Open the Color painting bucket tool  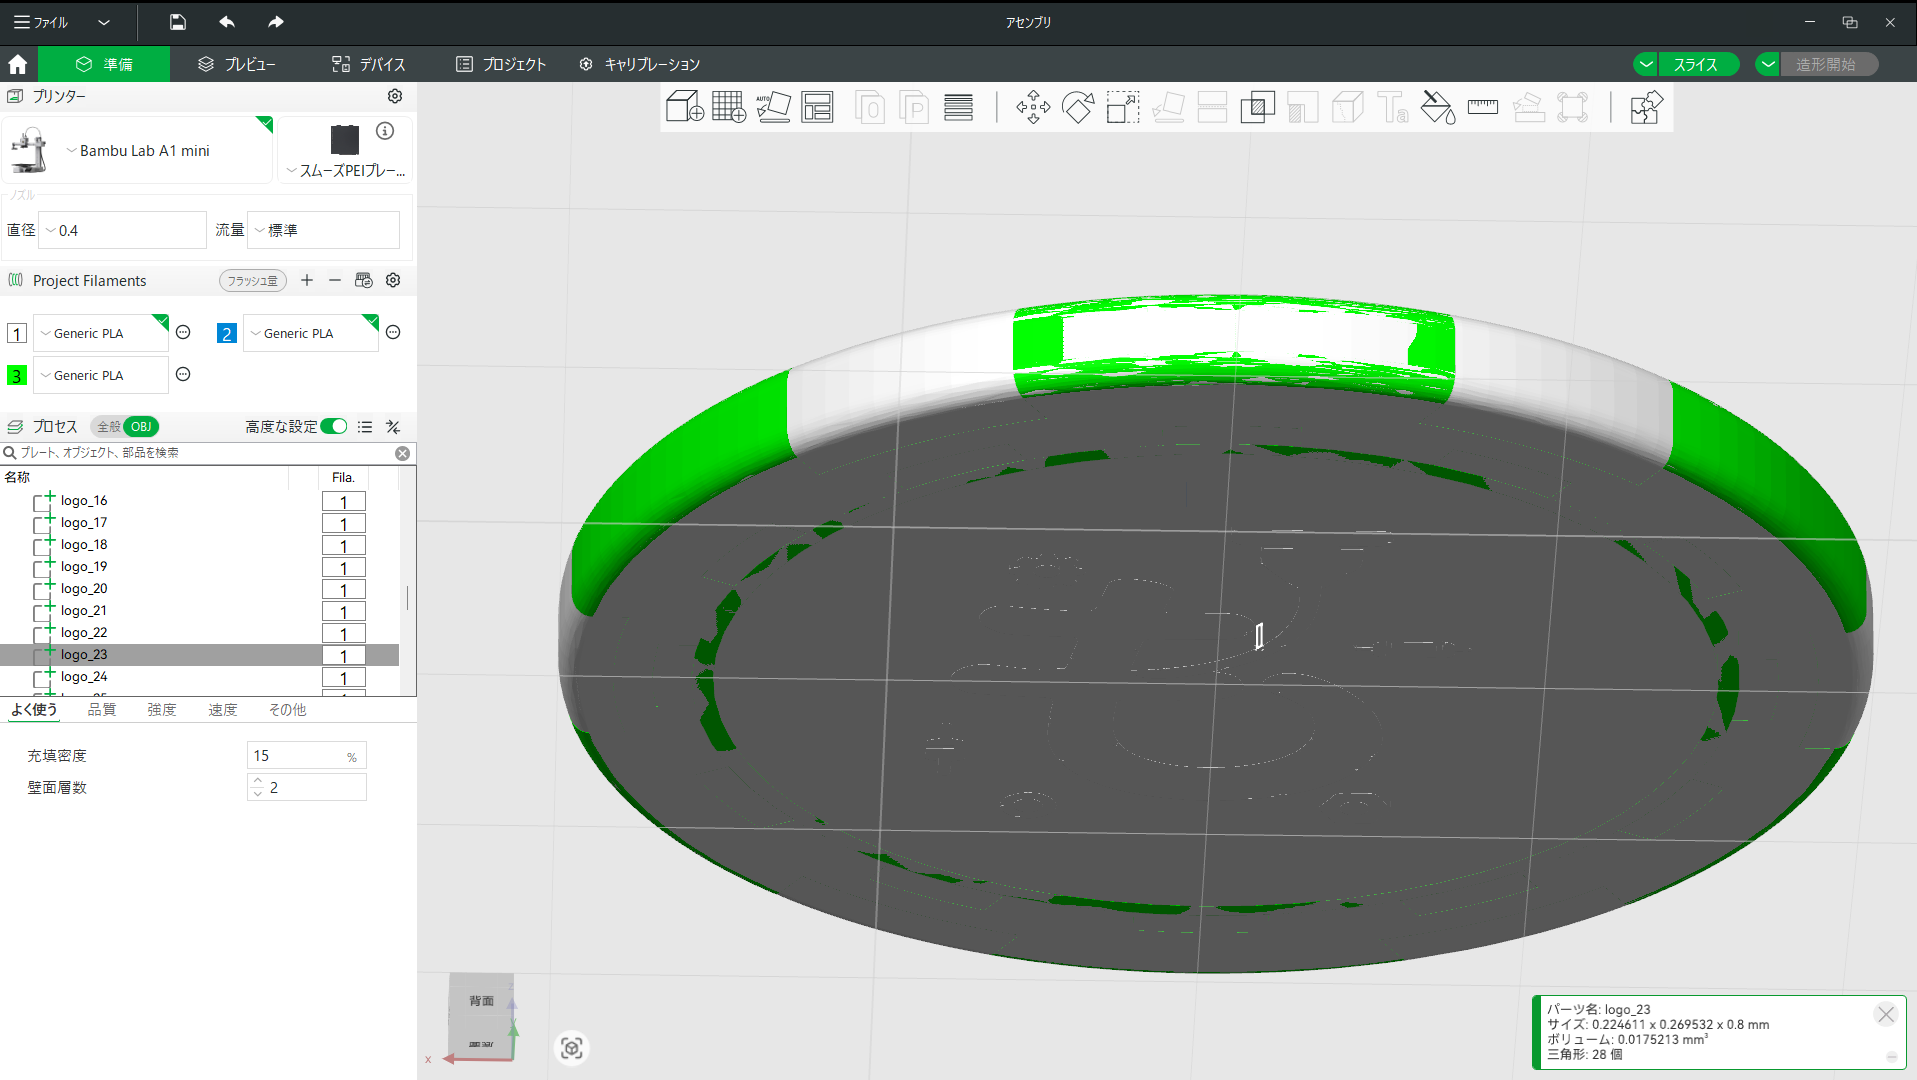(1438, 107)
